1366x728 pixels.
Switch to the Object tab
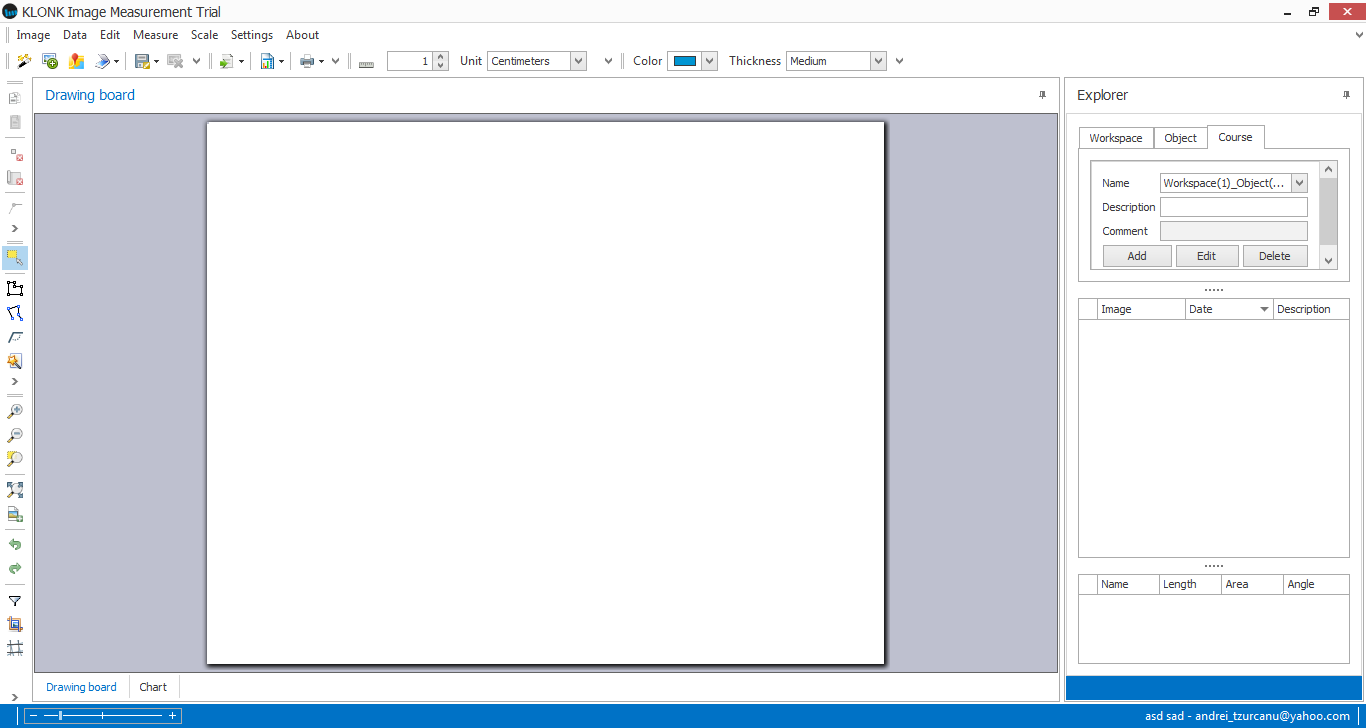pyautogui.click(x=1180, y=138)
